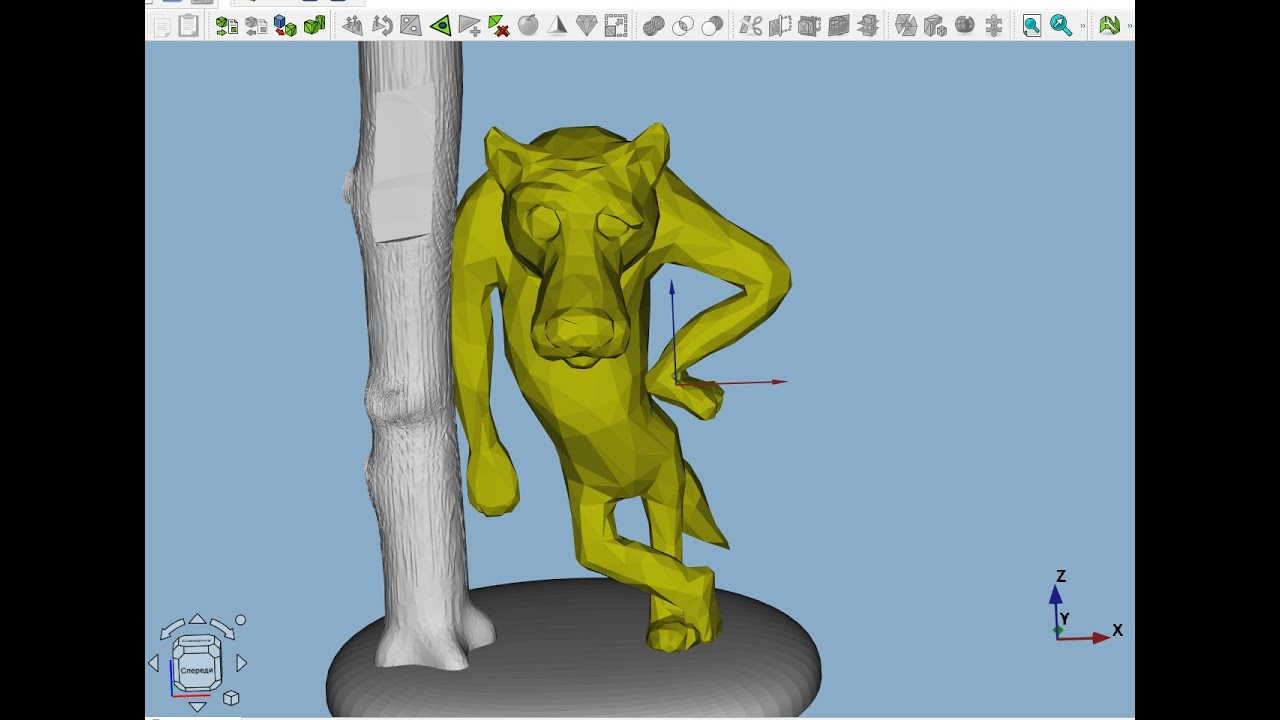Select mesh intersection boolean icon
This screenshot has height=720, width=1280.
click(683, 26)
